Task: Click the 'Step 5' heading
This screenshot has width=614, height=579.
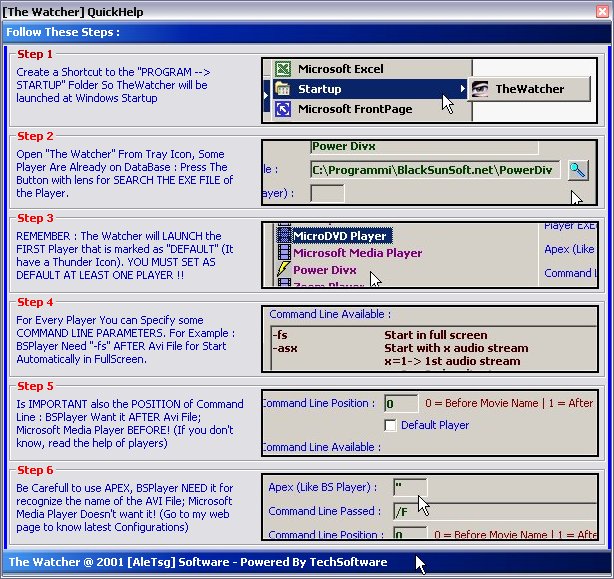Action: pos(35,386)
